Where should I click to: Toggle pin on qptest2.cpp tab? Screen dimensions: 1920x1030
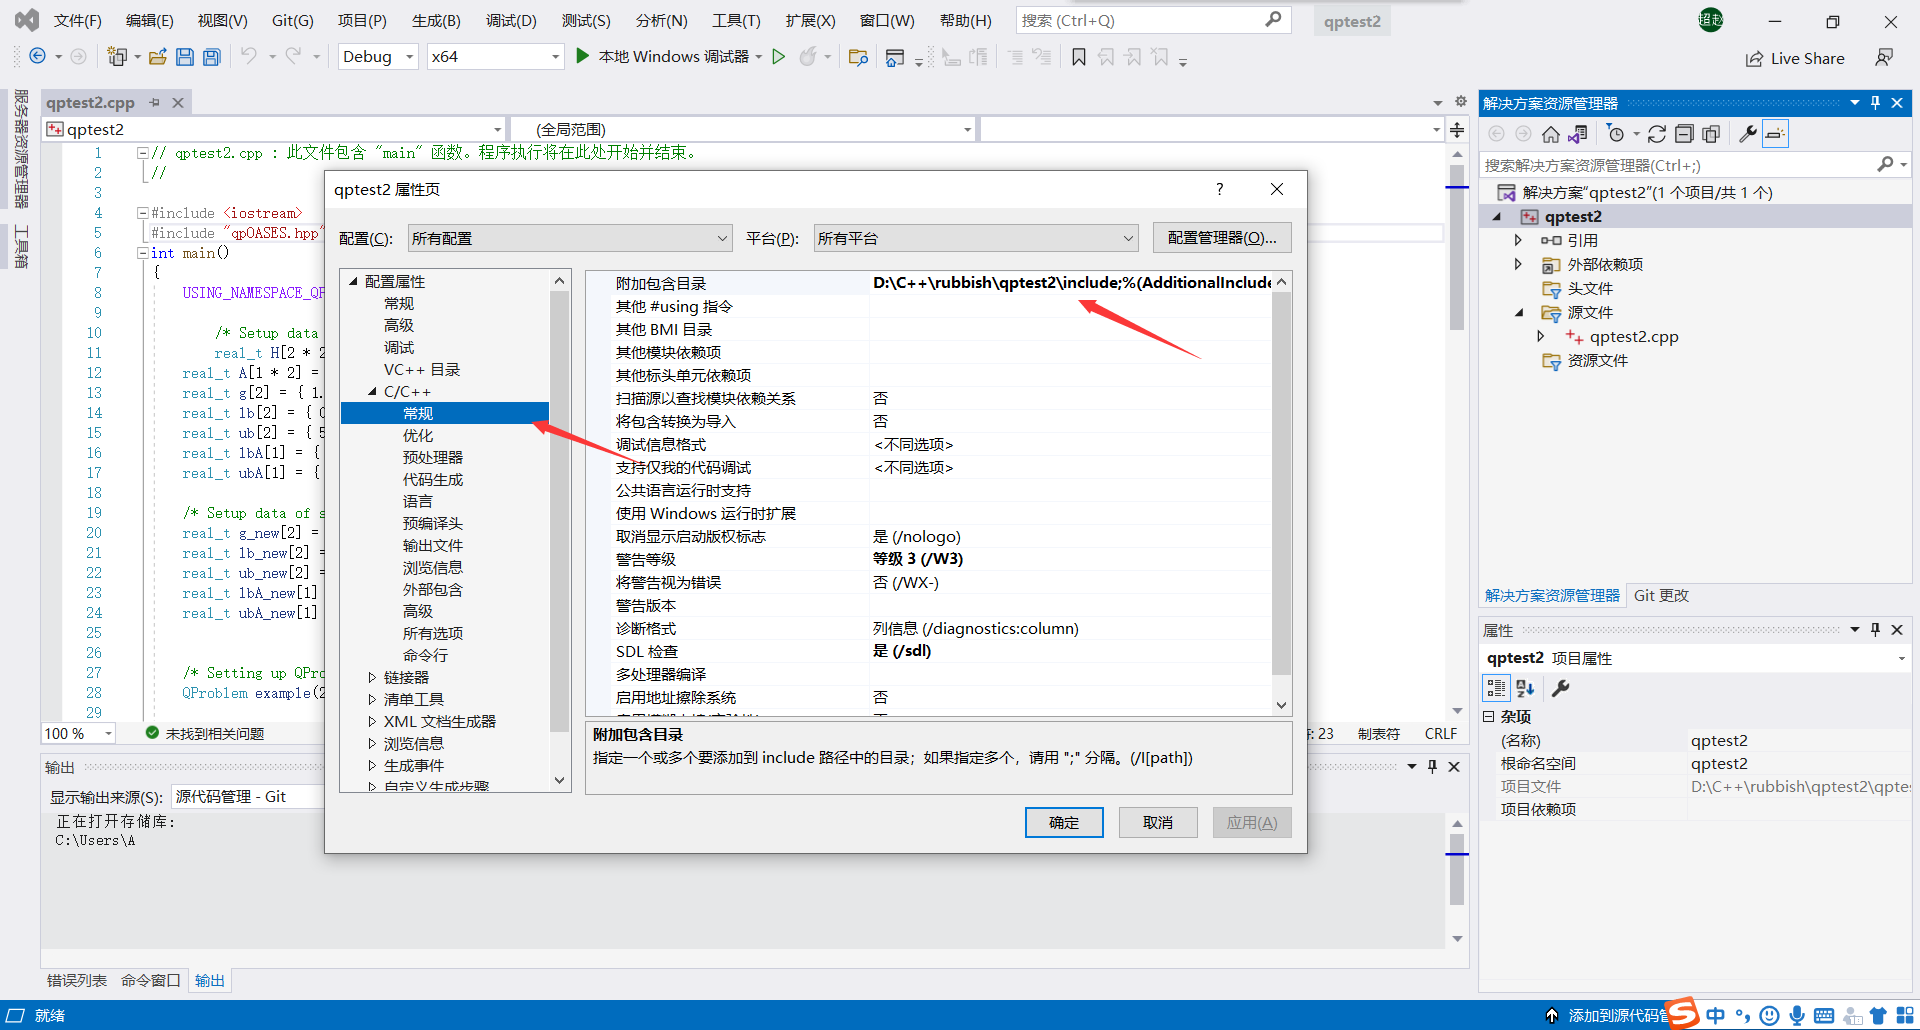154,102
